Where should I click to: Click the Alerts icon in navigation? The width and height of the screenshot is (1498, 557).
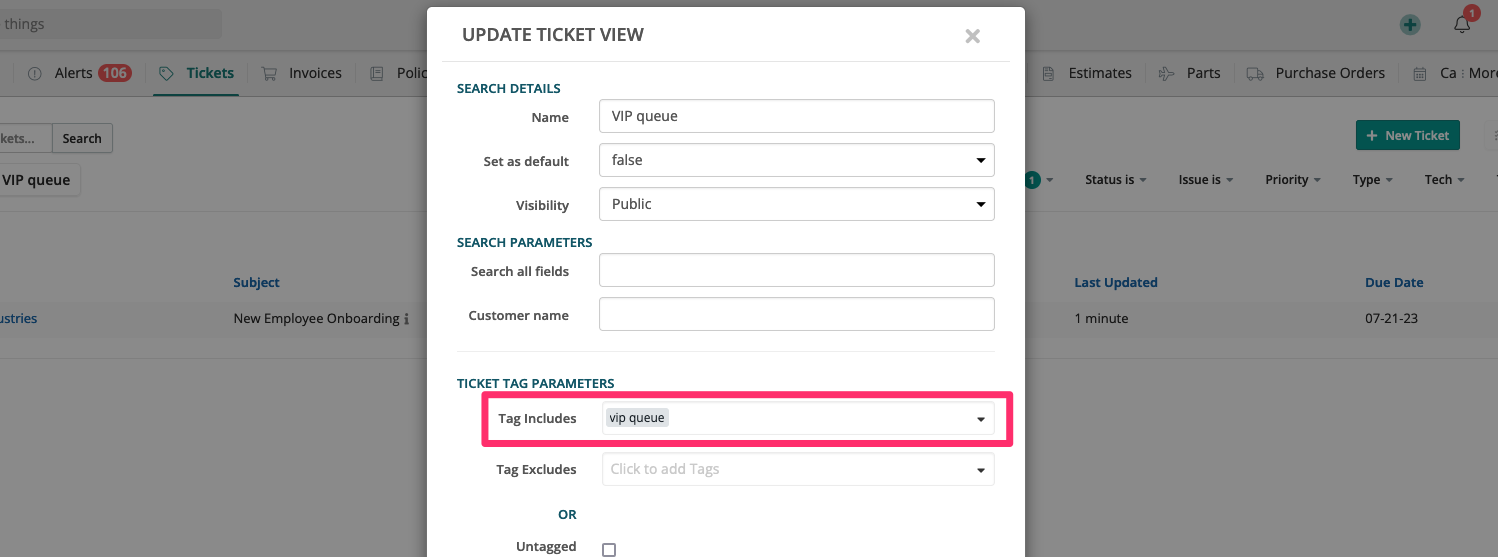35,73
